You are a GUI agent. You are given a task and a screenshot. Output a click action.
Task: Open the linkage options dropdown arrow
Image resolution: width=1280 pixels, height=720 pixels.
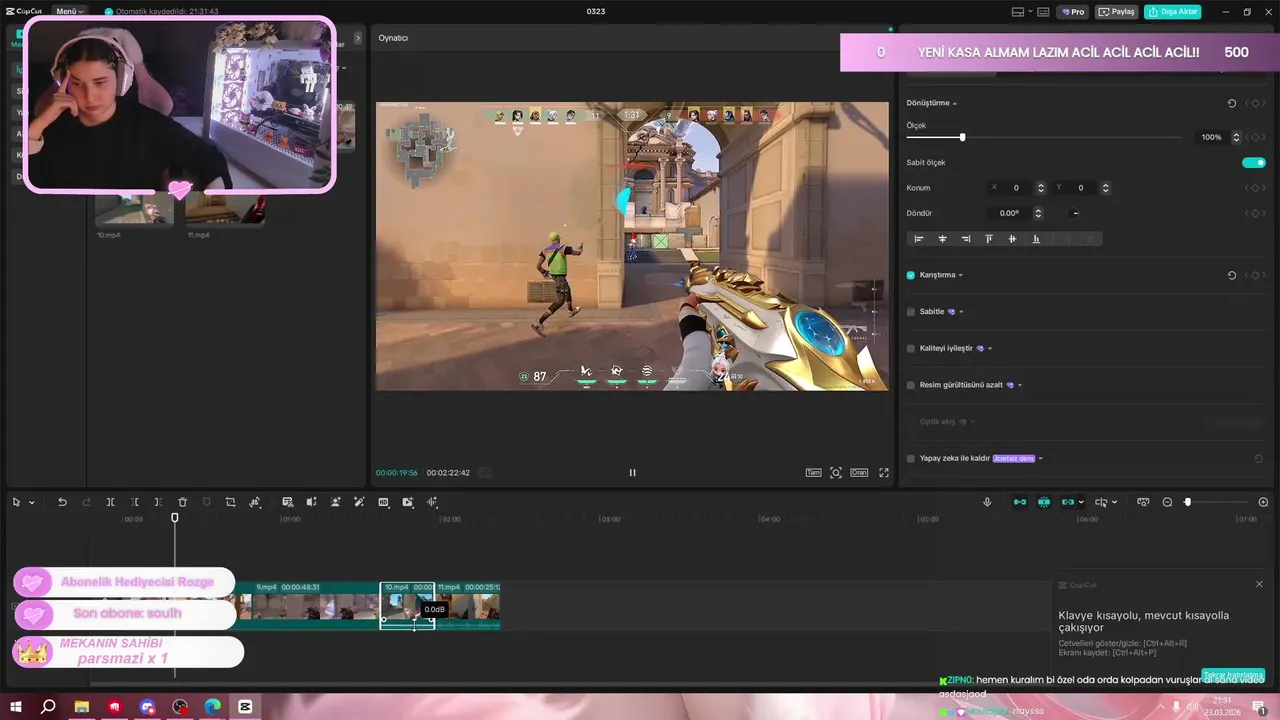1081,503
